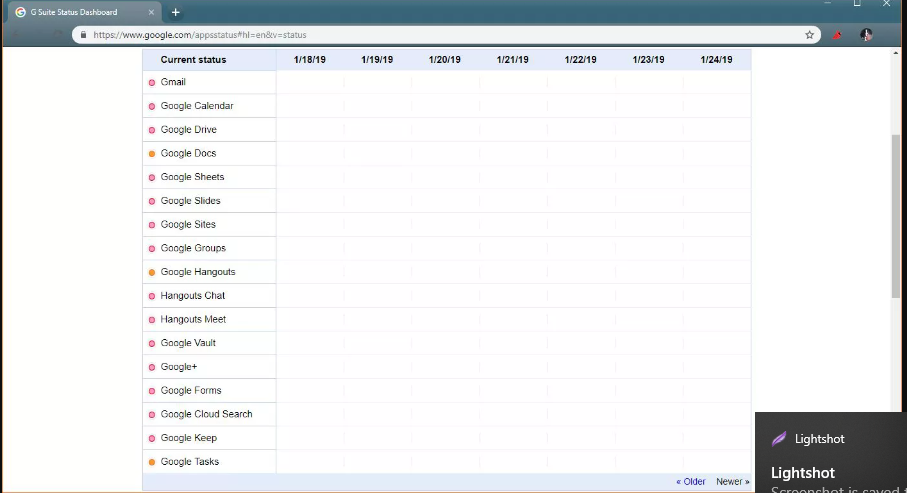Bookmark this page with the star icon
907x493 pixels.
point(809,35)
